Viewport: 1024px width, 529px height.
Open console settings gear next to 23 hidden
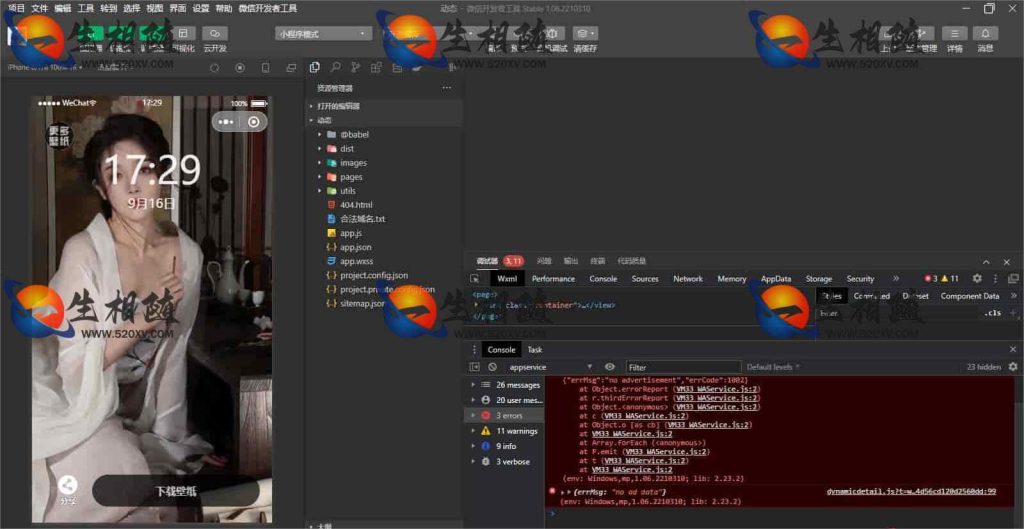click(x=1013, y=367)
